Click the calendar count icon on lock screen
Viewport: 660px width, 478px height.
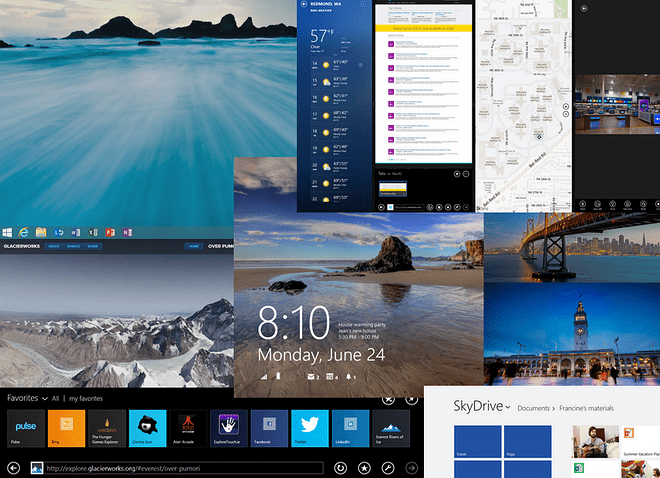coord(332,377)
